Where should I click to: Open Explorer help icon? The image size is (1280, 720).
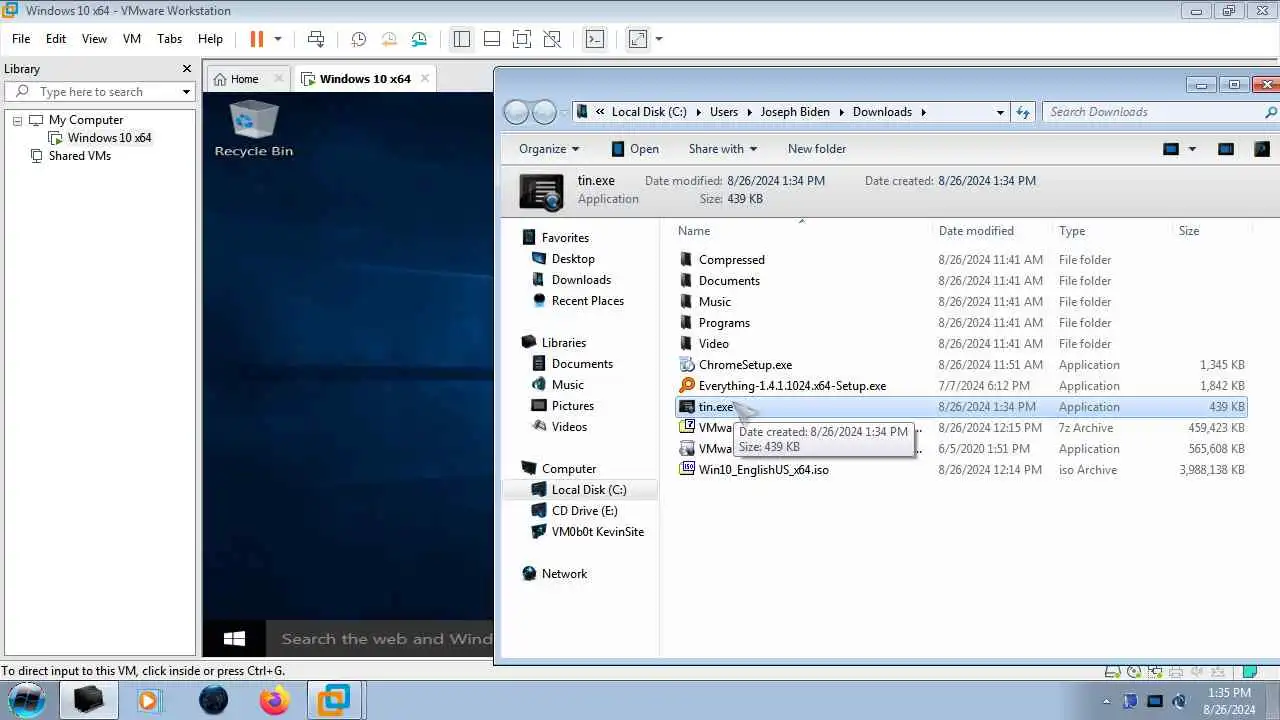1262,149
